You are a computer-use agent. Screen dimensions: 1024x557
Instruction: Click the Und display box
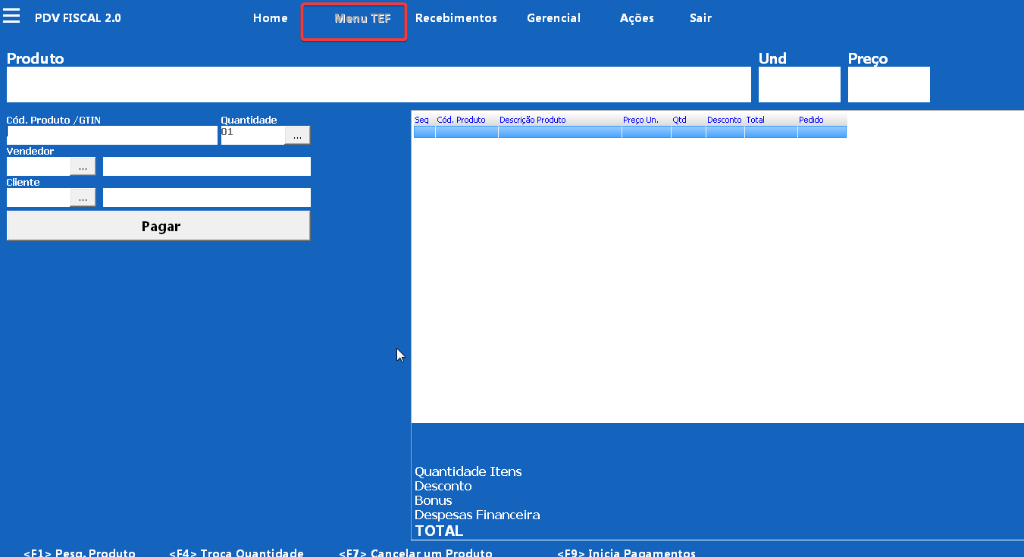click(799, 85)
